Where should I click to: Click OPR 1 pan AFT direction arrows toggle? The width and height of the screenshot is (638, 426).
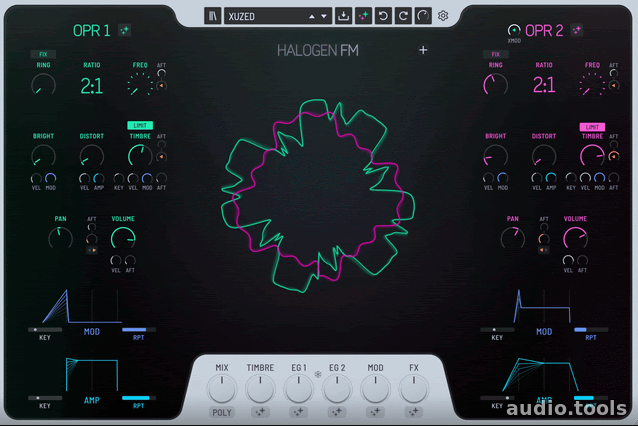pyautogui.click(x=92, y=250)
